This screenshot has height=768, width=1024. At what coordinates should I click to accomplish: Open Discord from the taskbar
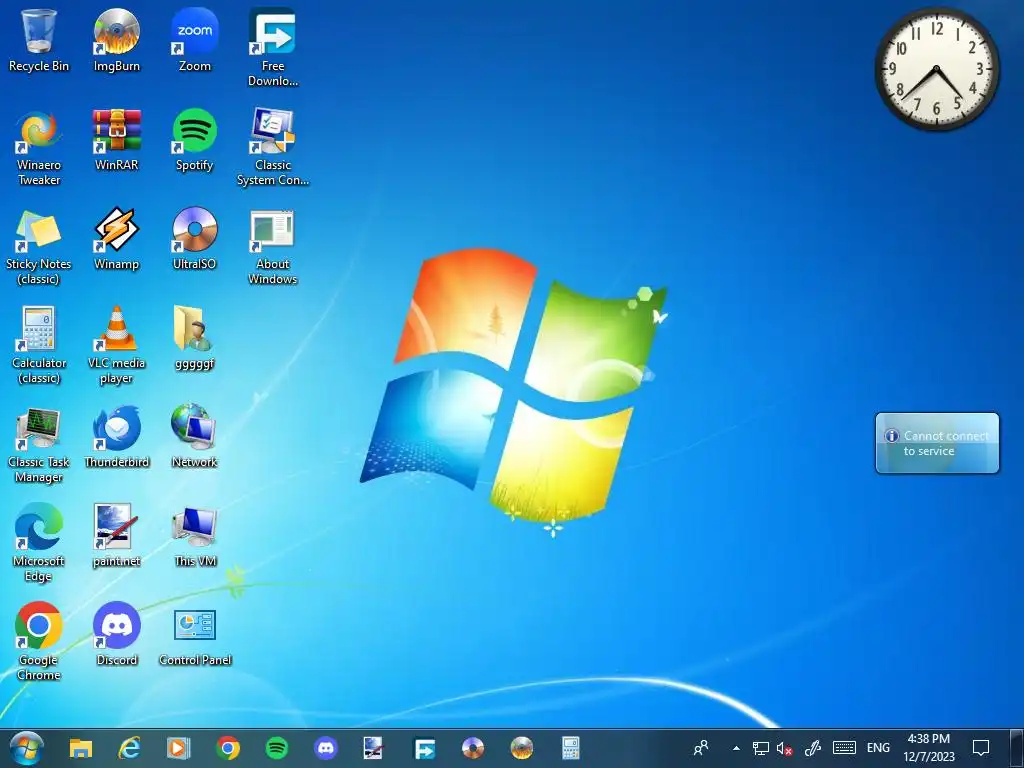(x=326, y=748)
